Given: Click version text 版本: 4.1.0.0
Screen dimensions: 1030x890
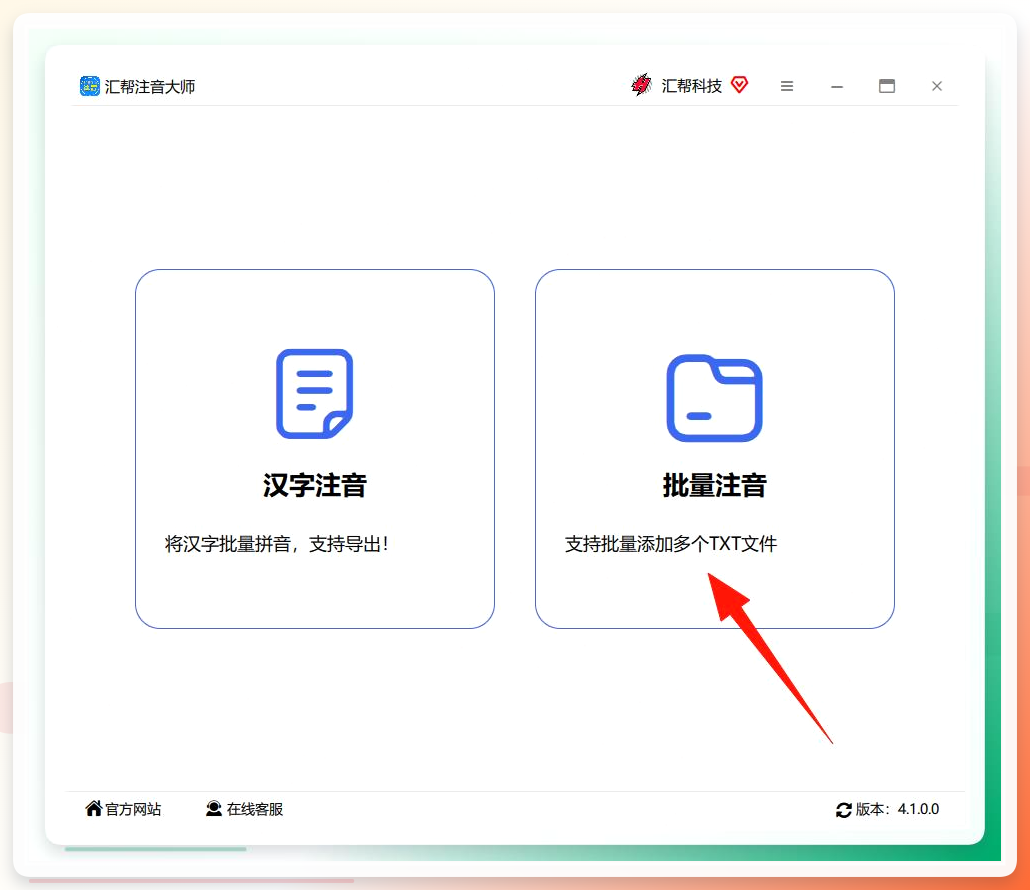Looking at the screenshot, I should [x=897, y=809].
